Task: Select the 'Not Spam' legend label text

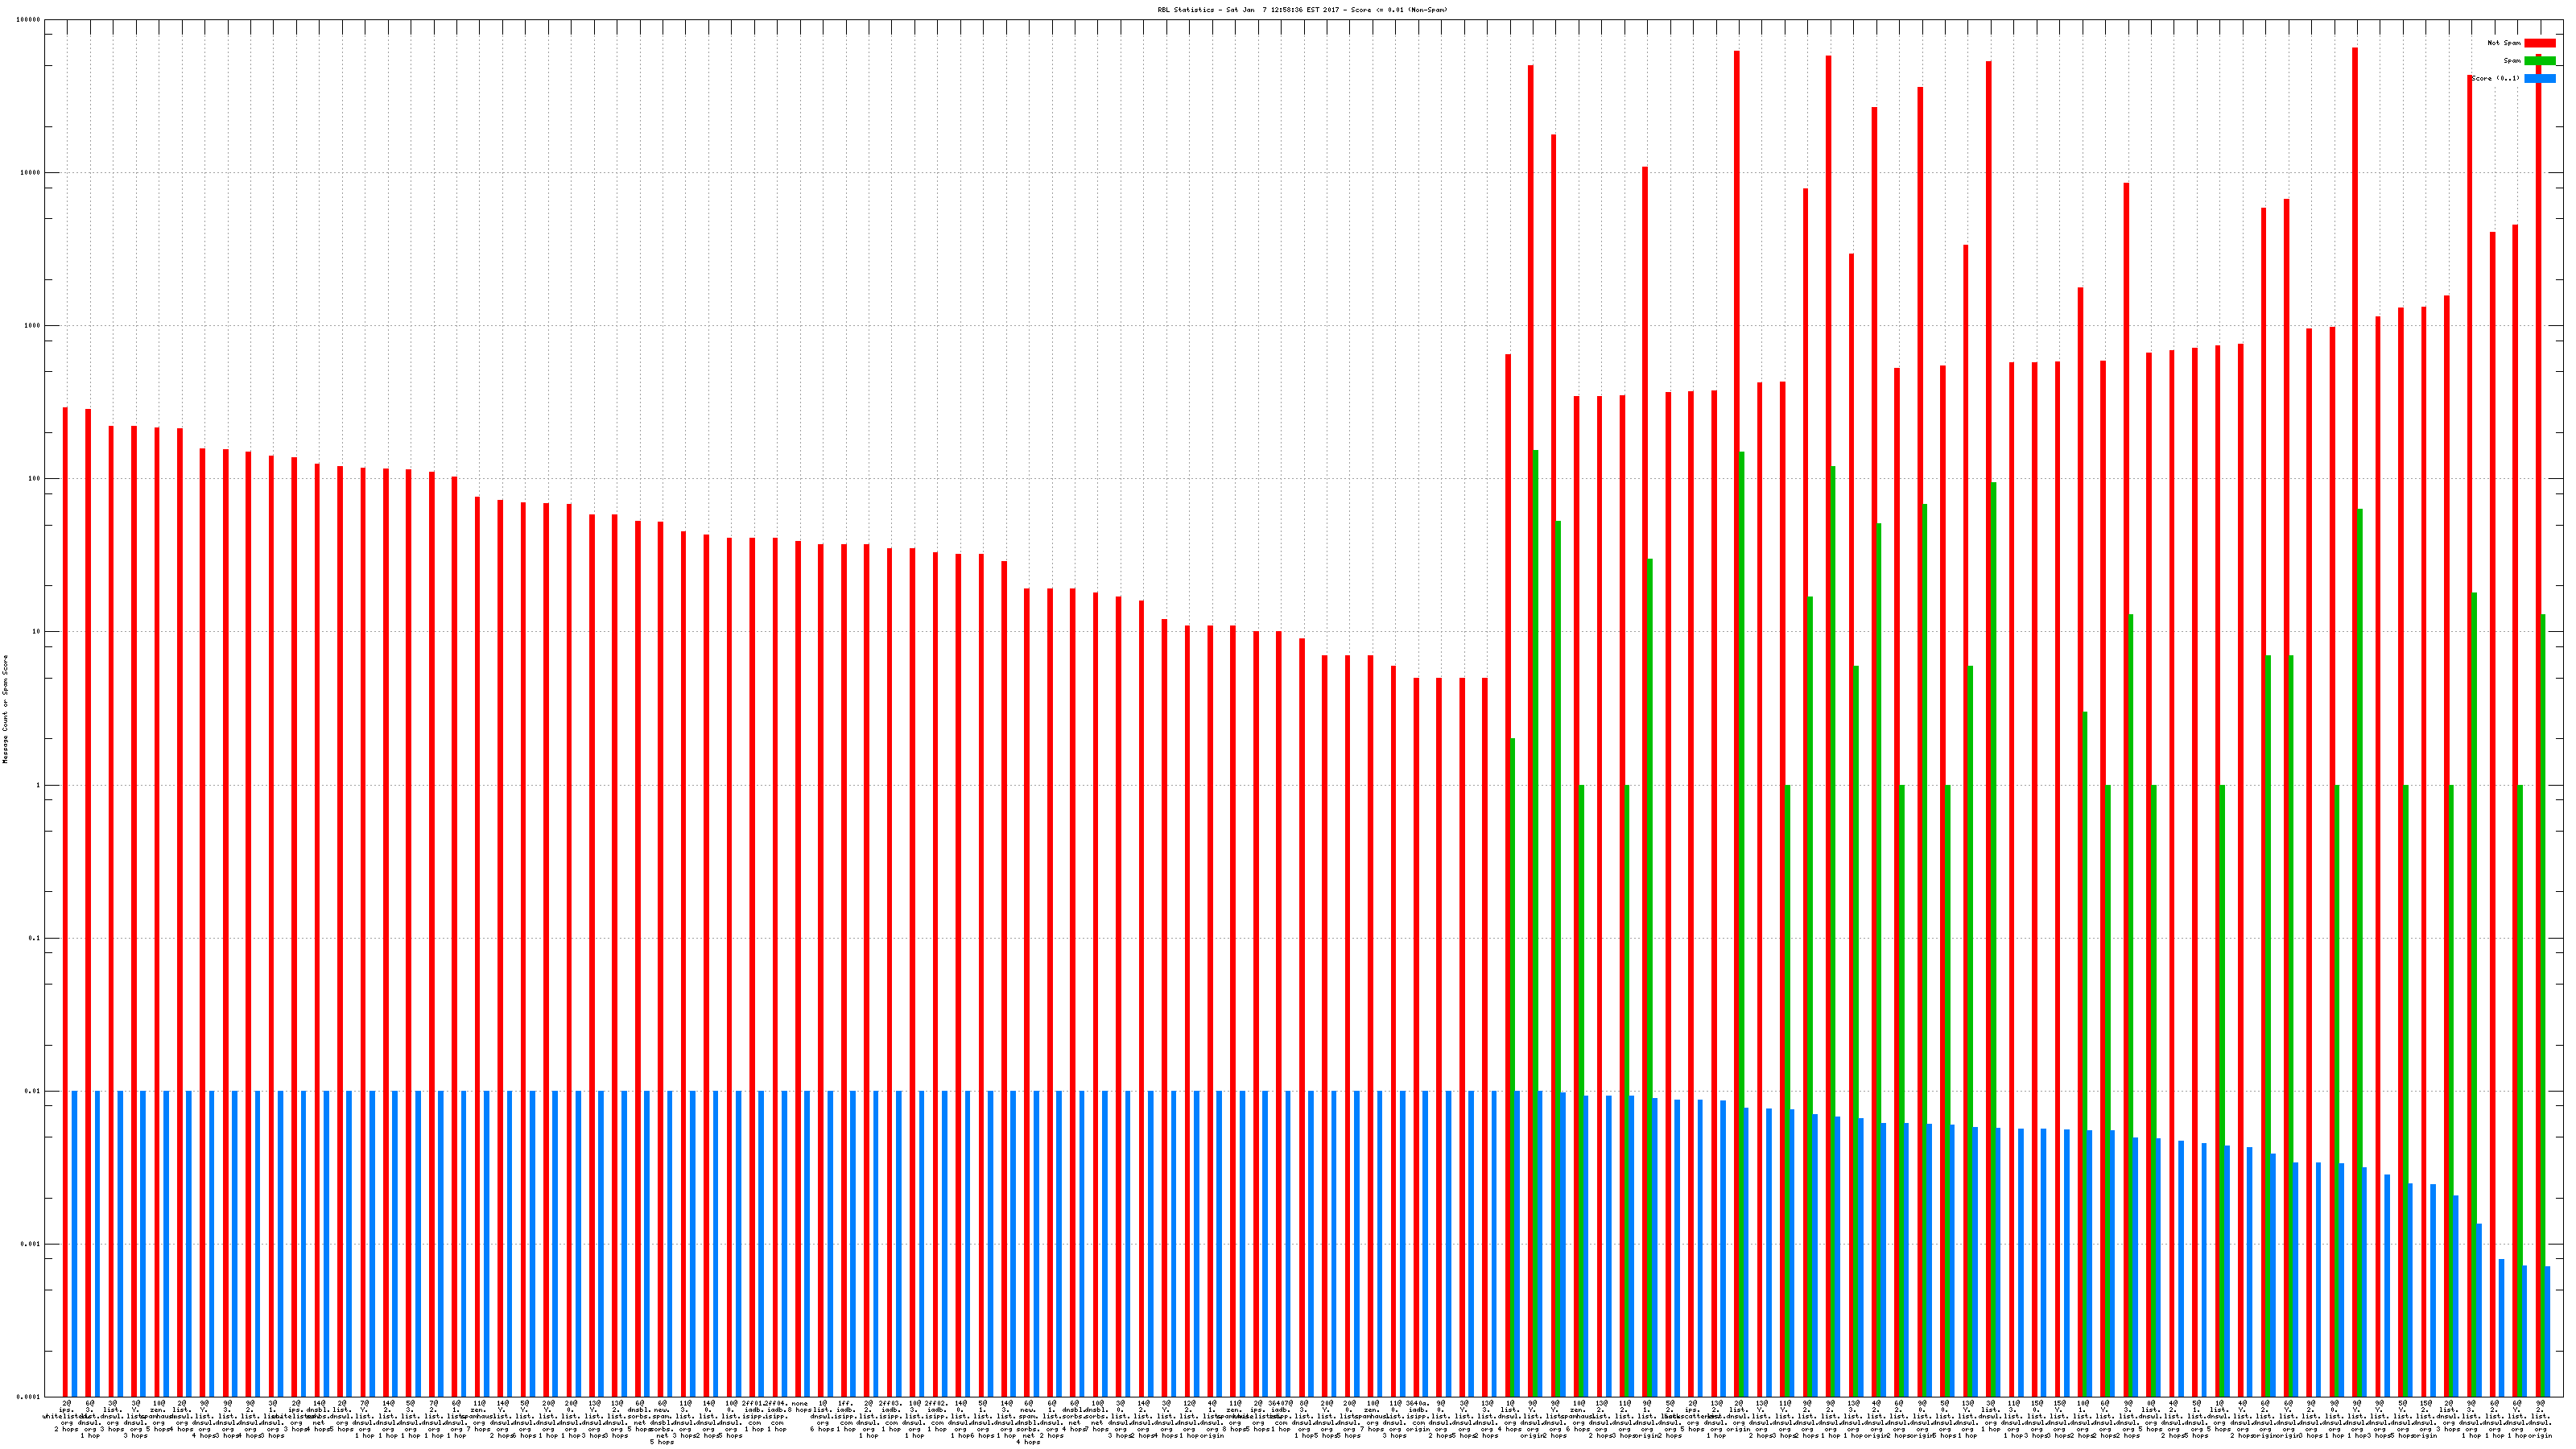Action: (2504, 43)
